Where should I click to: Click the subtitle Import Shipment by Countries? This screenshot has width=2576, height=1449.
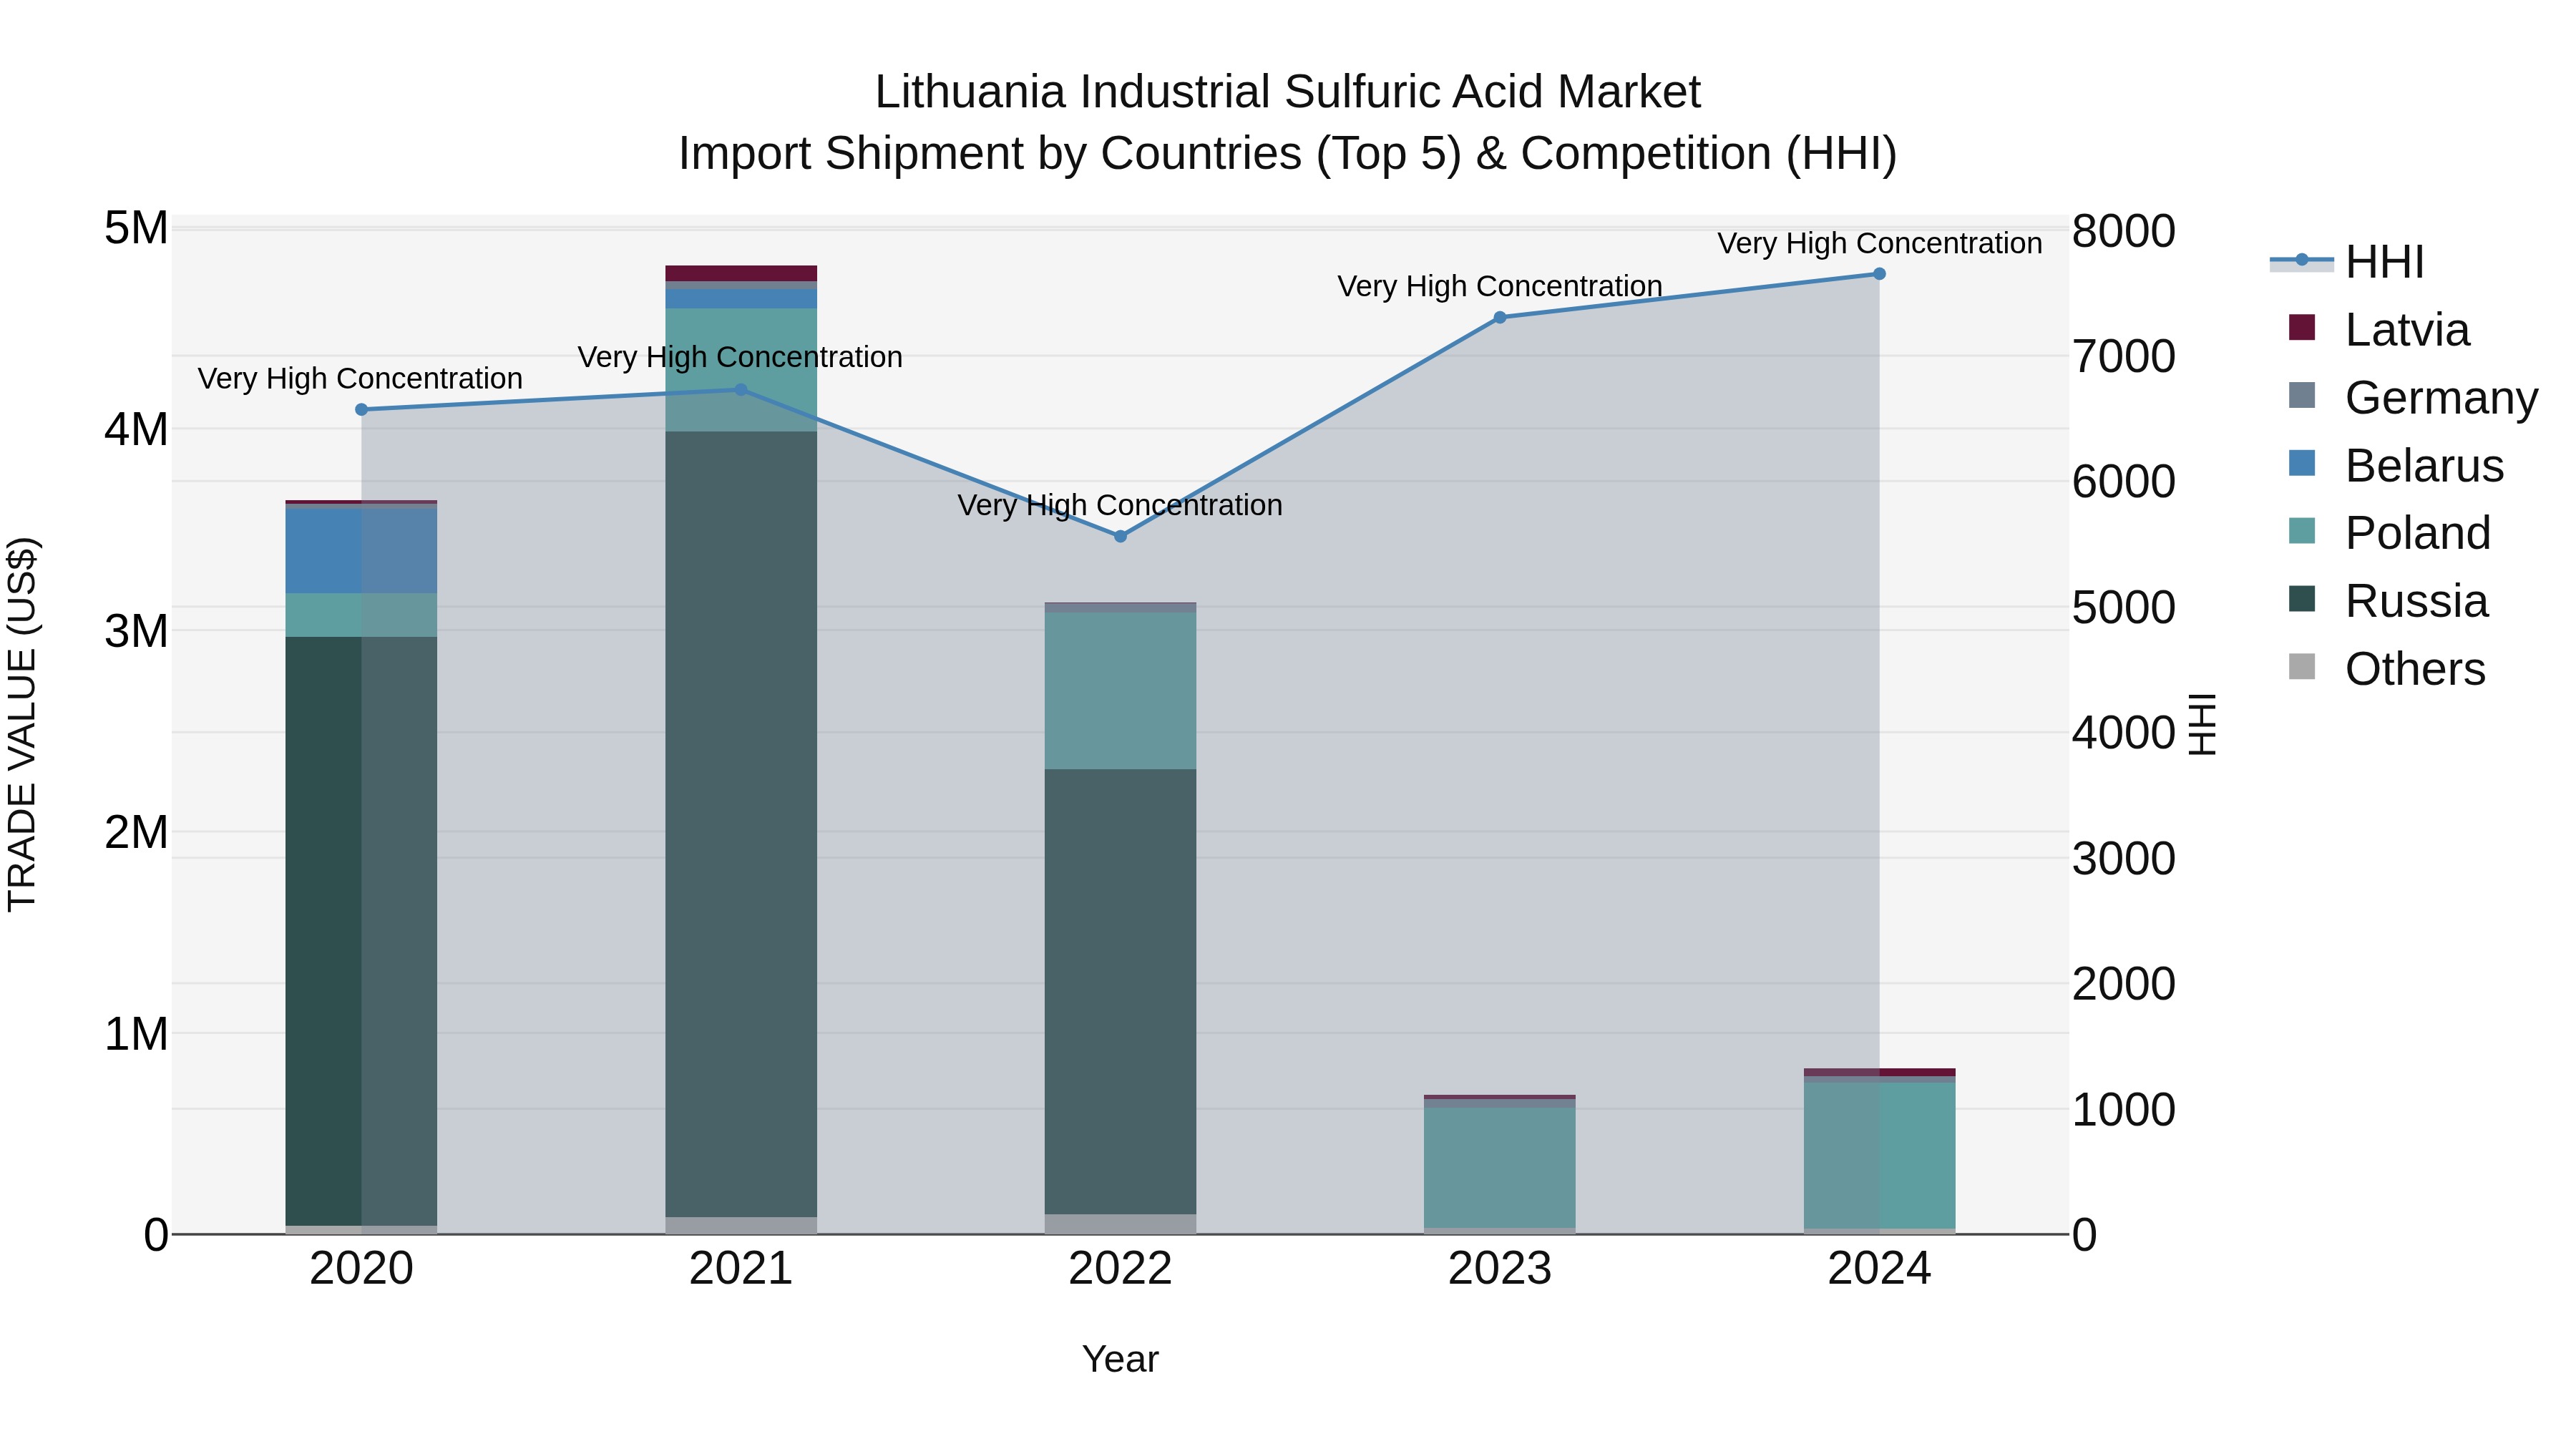coord(1288,154)
